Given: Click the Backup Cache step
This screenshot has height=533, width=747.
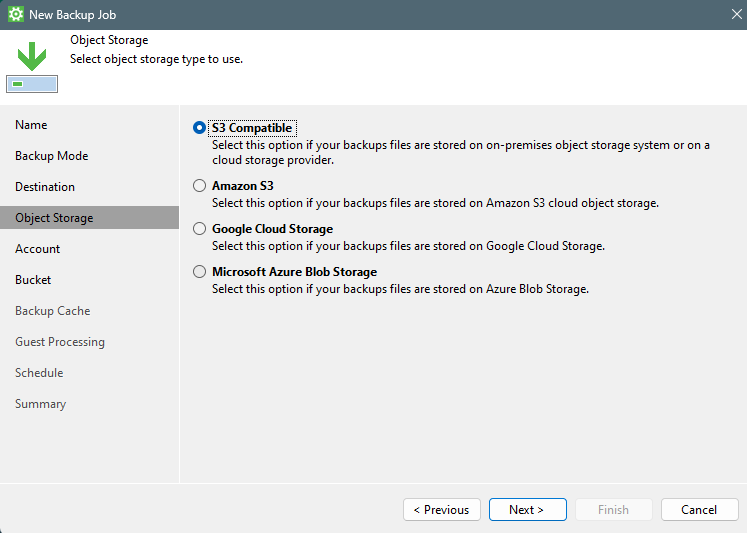Looking at the screenshot, I should coord(52,311).
